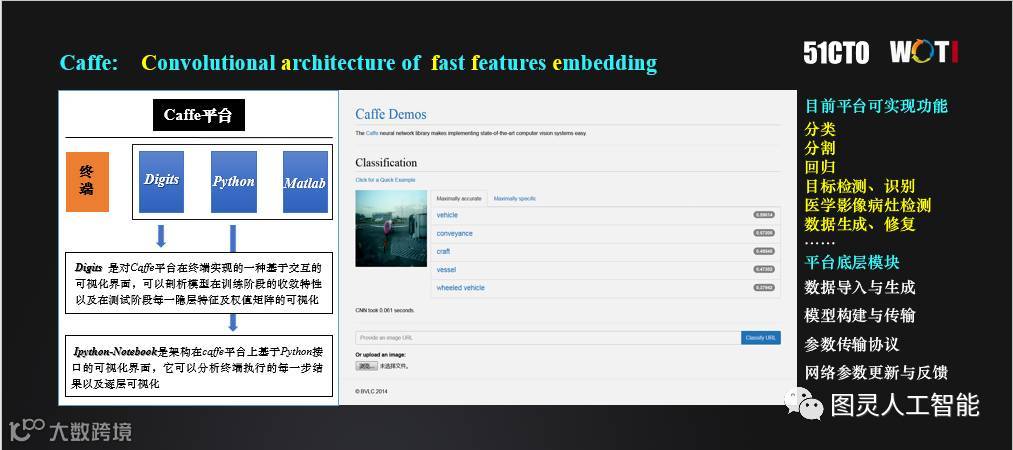Click the WOT logo
This screenshot has width=1013, height=450.
(x=924, y=52)
